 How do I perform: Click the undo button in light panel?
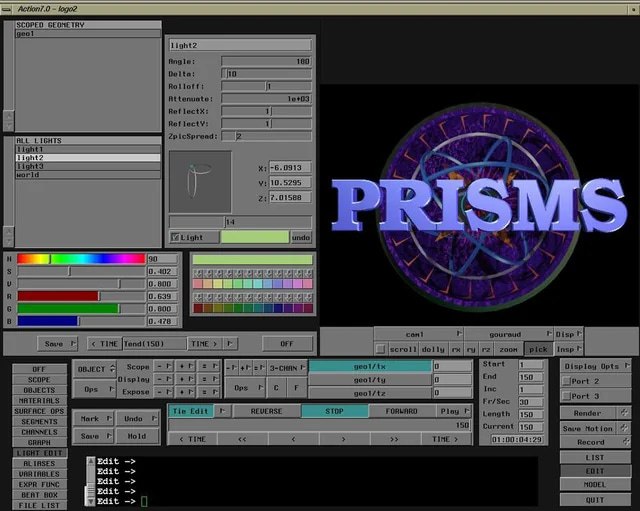pos(301,237)
